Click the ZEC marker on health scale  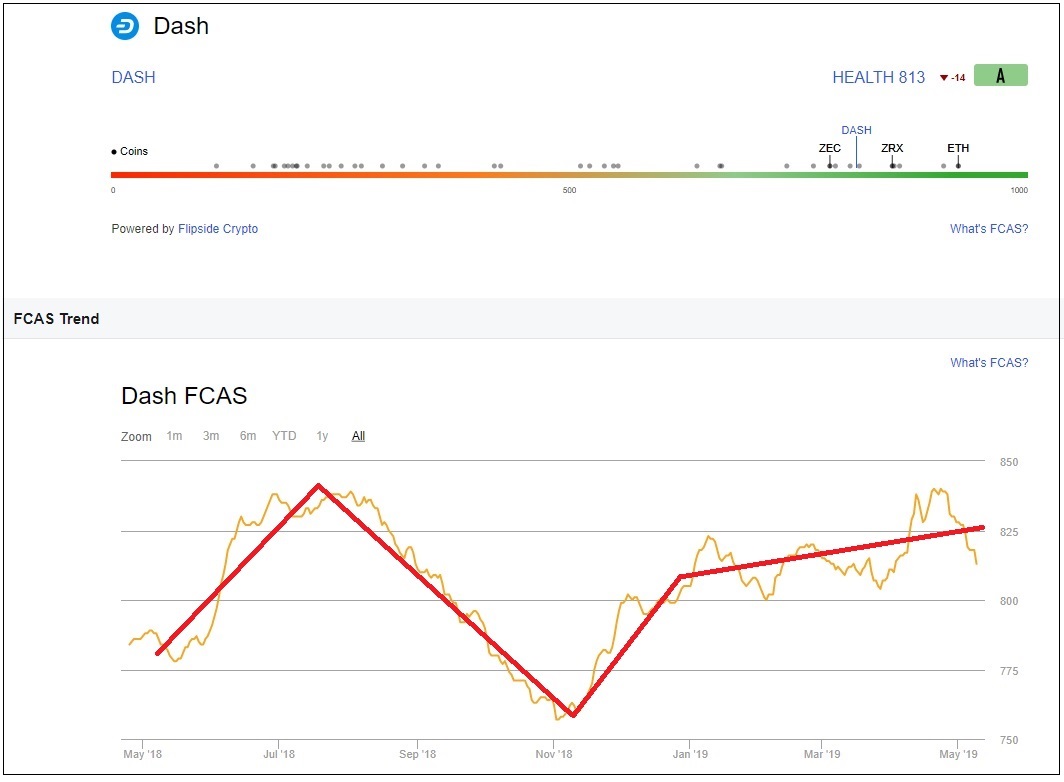coord(829,155)
